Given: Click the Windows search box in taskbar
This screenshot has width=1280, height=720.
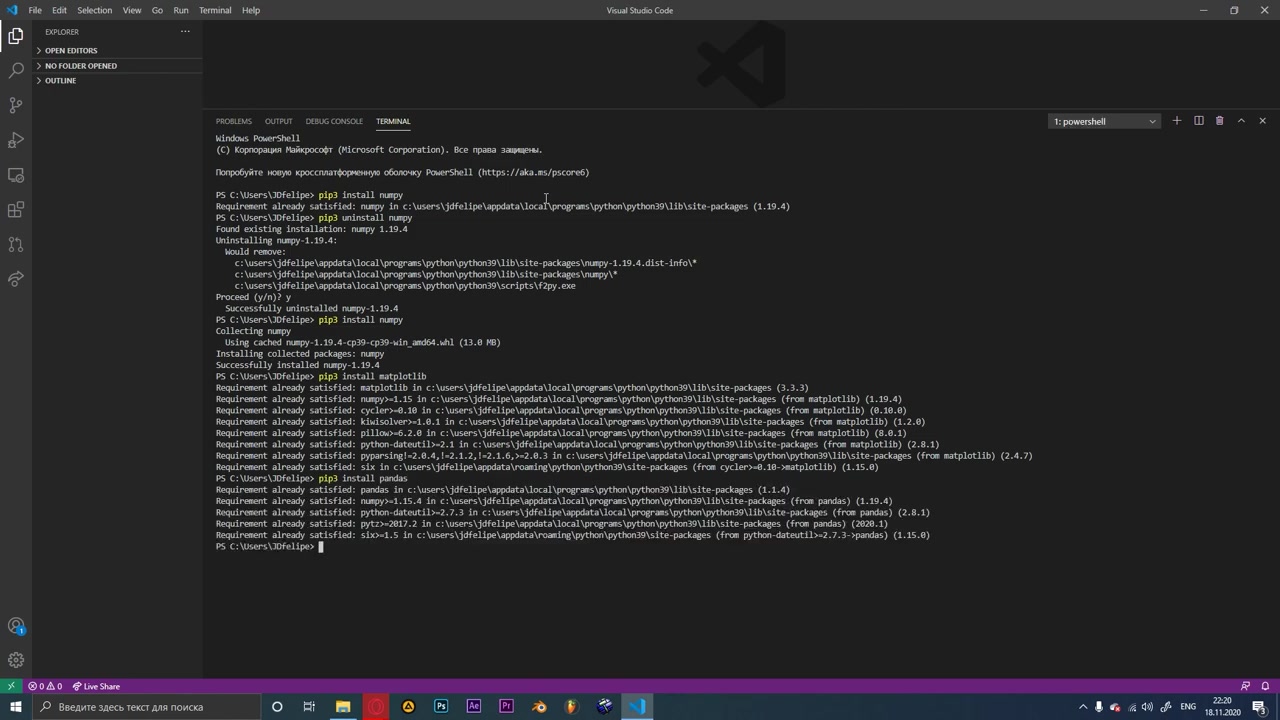Looking at the screenshot, I should pos(146,707).
